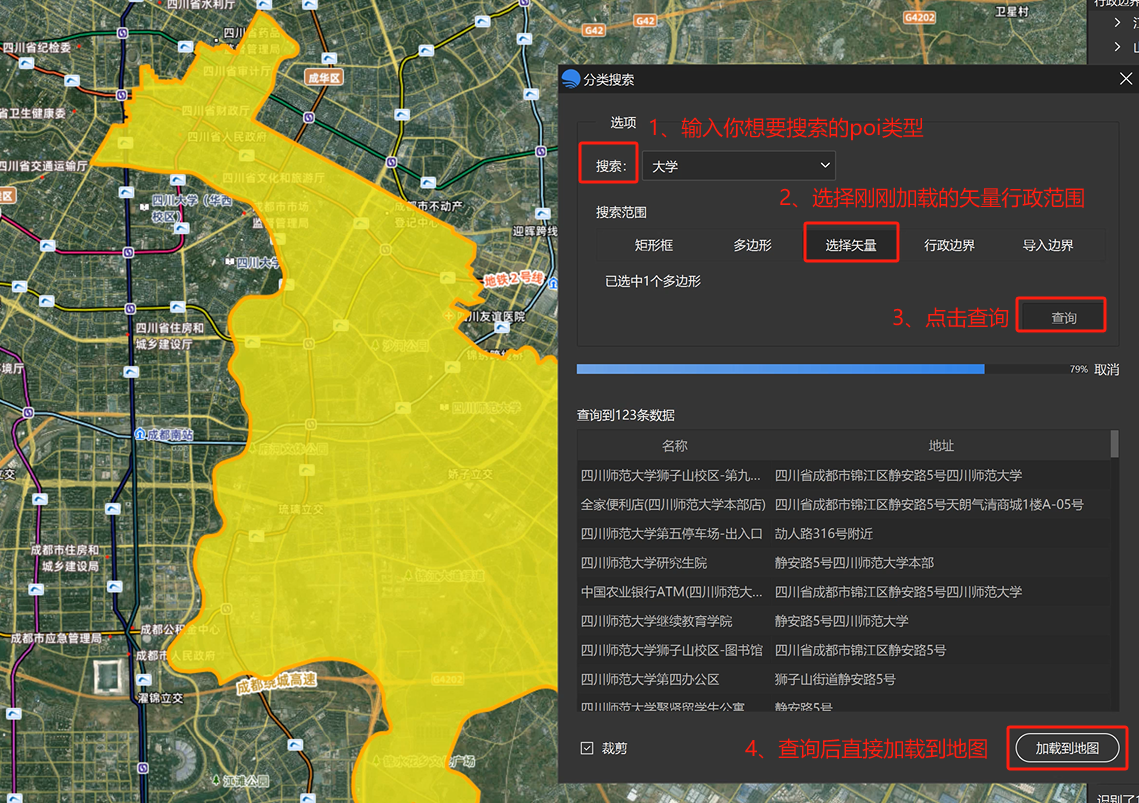Click the 成都市应急管理局 map label
The width and height of the screenshot is (1139, 803).
pyautogui.click(x=56, y=638)
